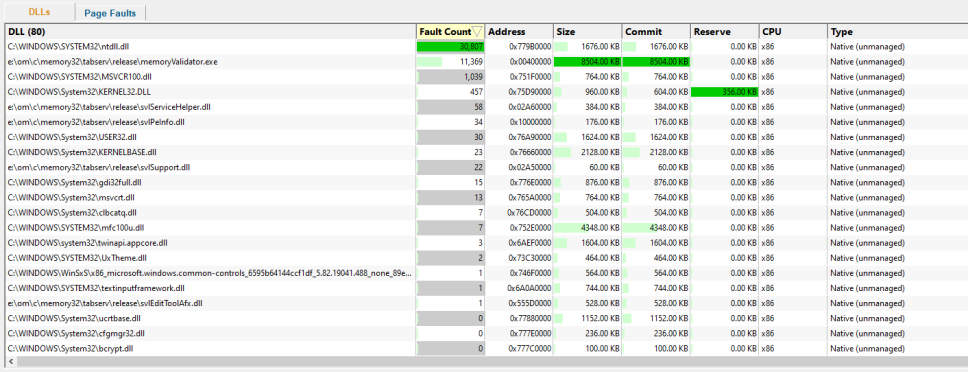Sort by the Commit column header

coord(656,32)
